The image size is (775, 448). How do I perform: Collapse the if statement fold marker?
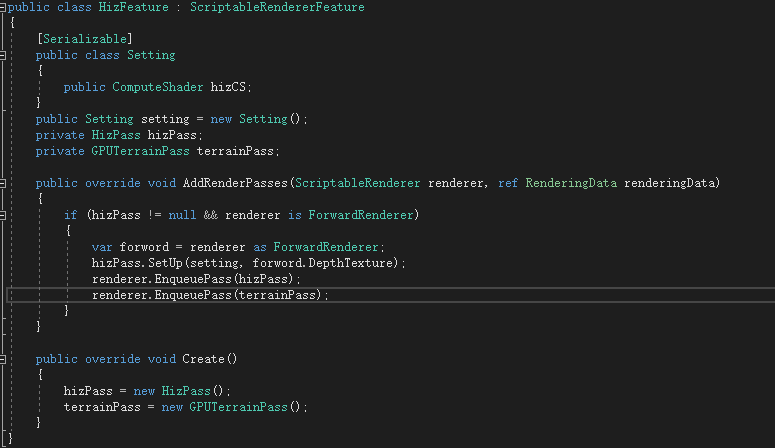[x=2, y=215]
